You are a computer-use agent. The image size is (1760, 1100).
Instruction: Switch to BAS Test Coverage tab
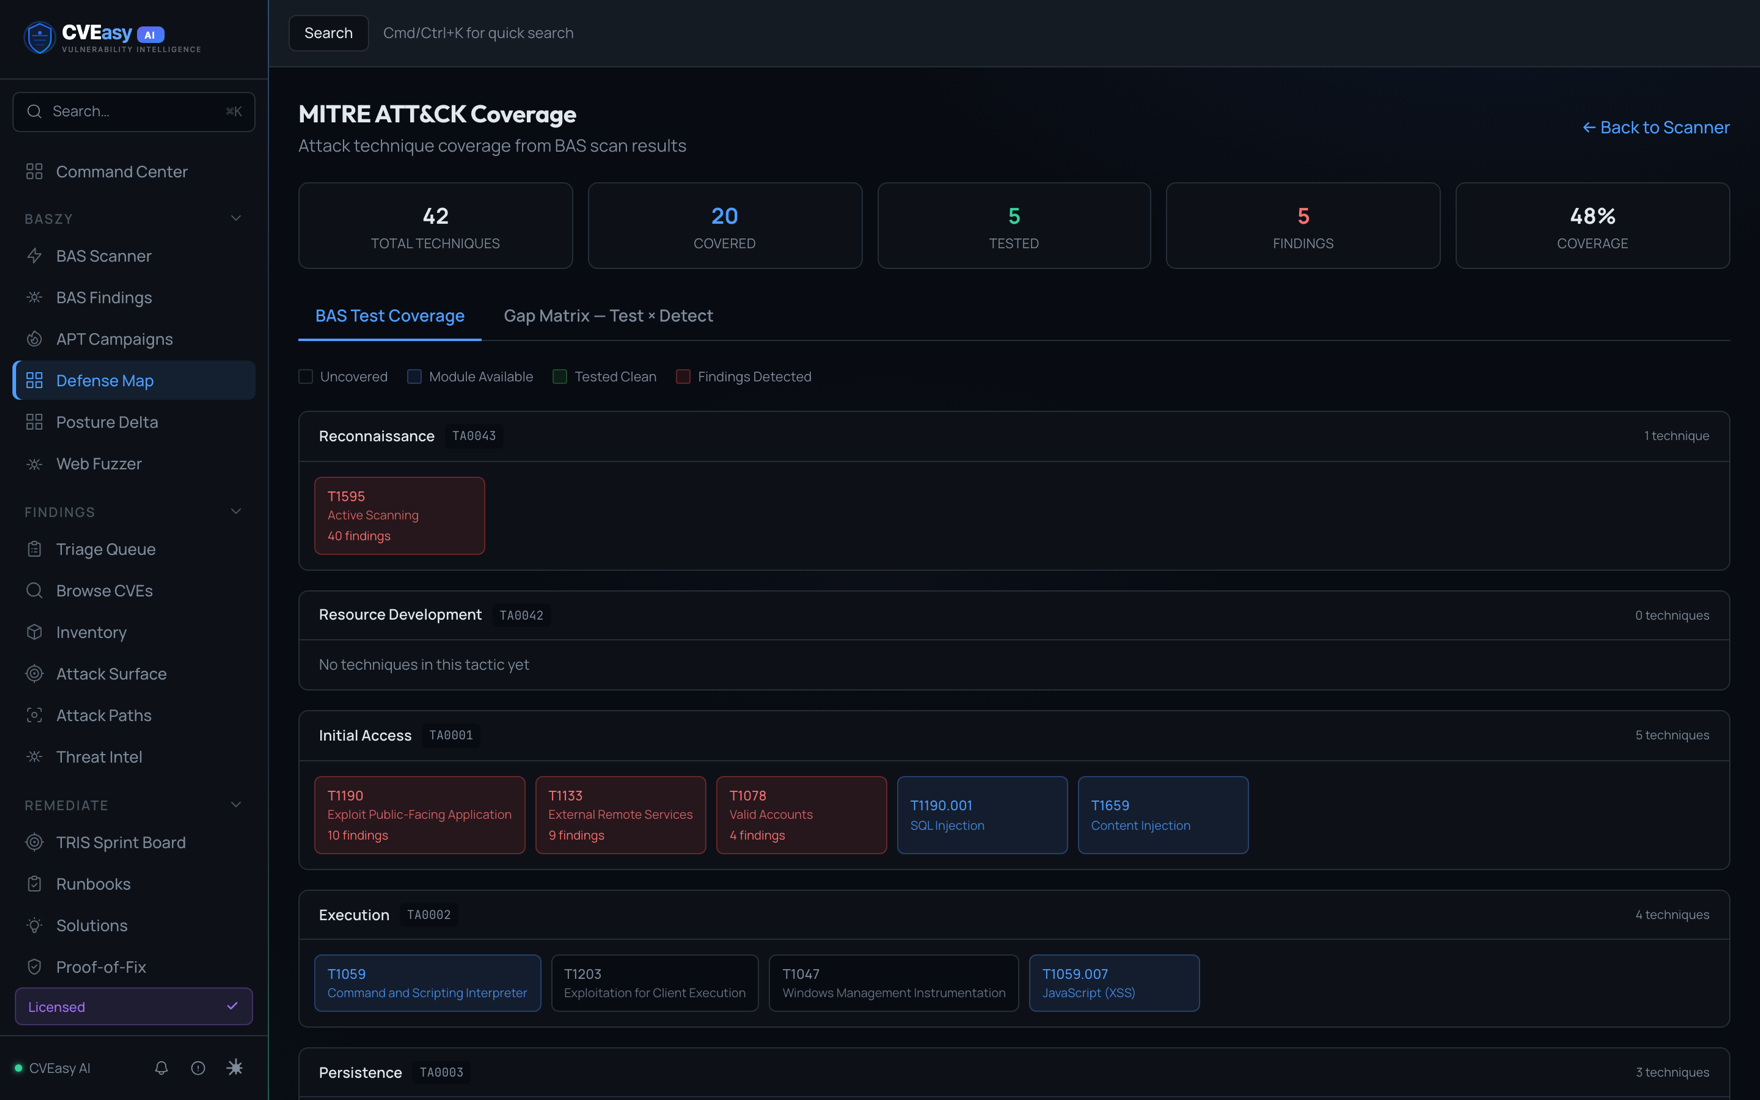[390, 316]
